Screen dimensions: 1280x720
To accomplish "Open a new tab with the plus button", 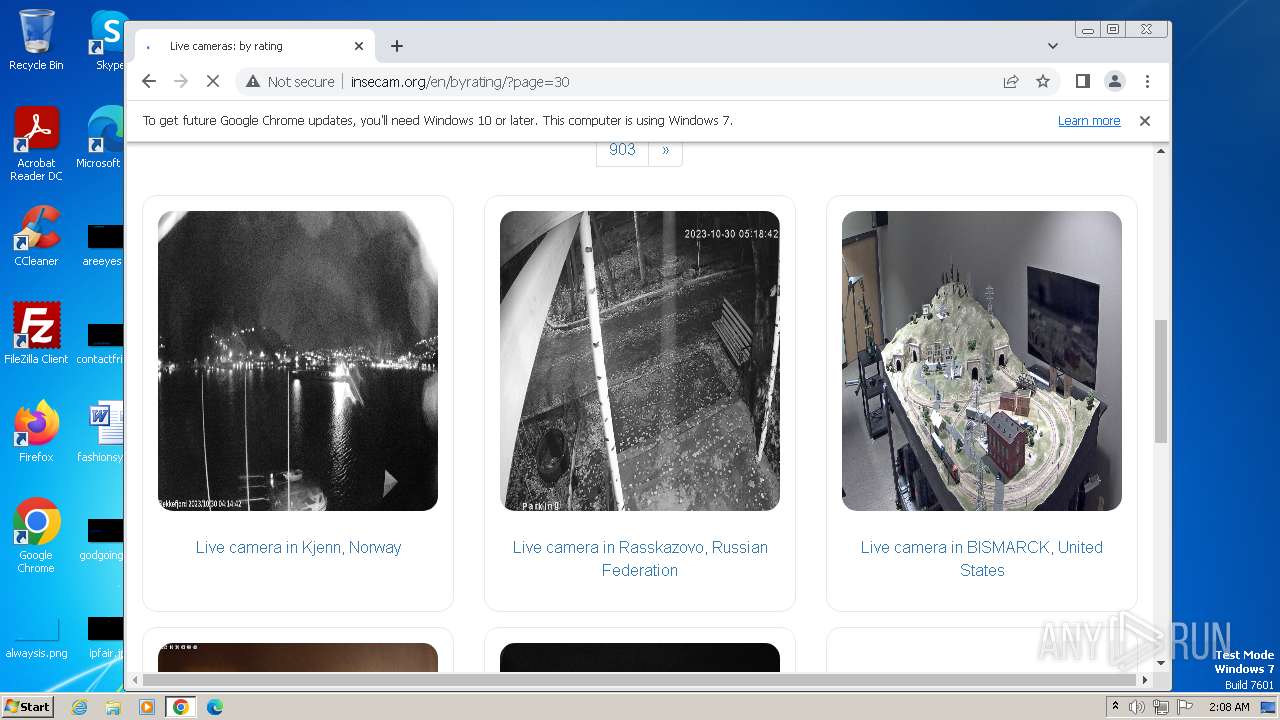I will (x=397, y=46).
